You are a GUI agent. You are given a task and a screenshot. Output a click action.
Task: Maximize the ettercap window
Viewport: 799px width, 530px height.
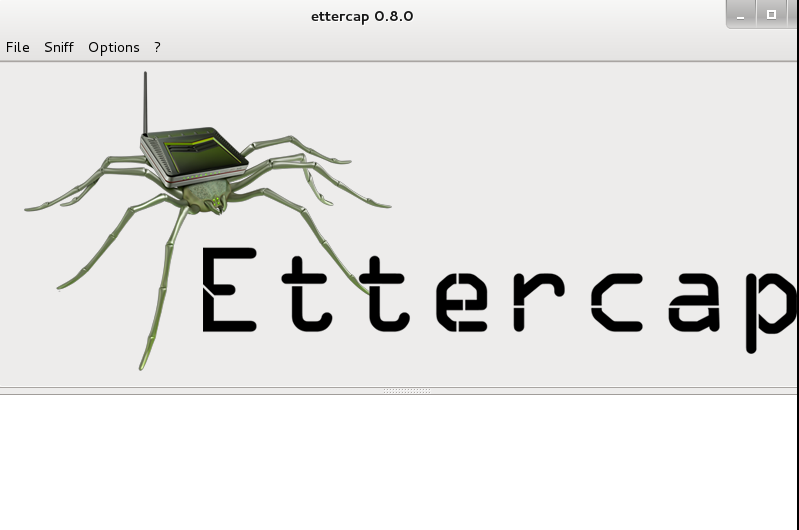pyautogui.click(x=771, y=14)
